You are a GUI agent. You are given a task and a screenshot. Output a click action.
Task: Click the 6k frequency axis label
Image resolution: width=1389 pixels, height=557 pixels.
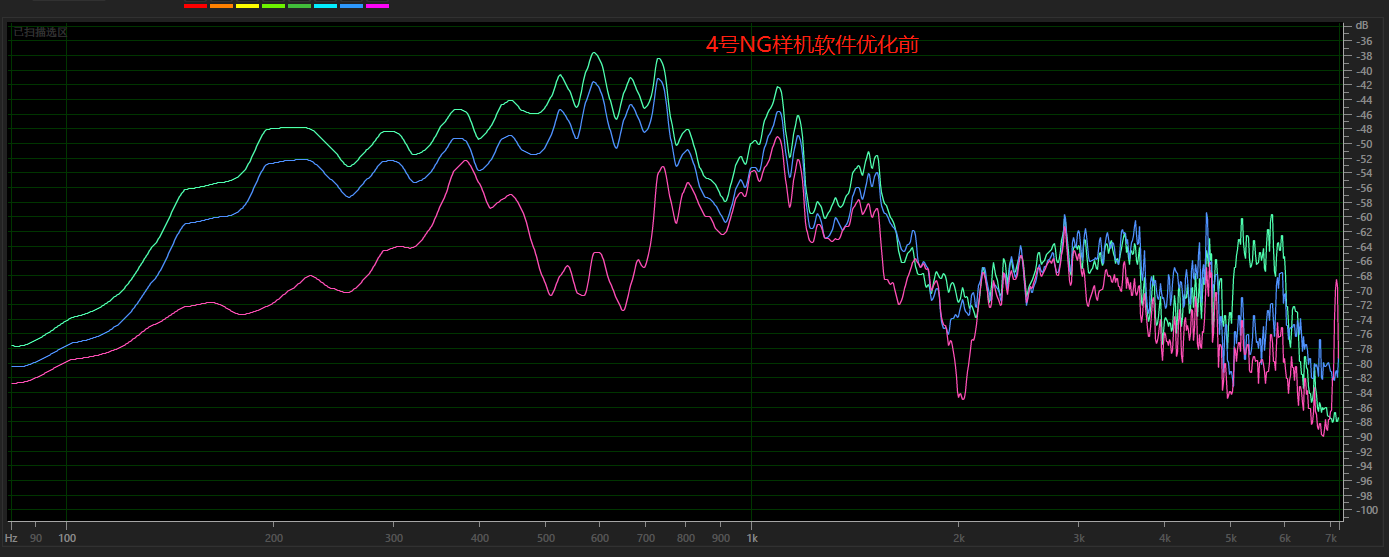[x=1285, y=538]
